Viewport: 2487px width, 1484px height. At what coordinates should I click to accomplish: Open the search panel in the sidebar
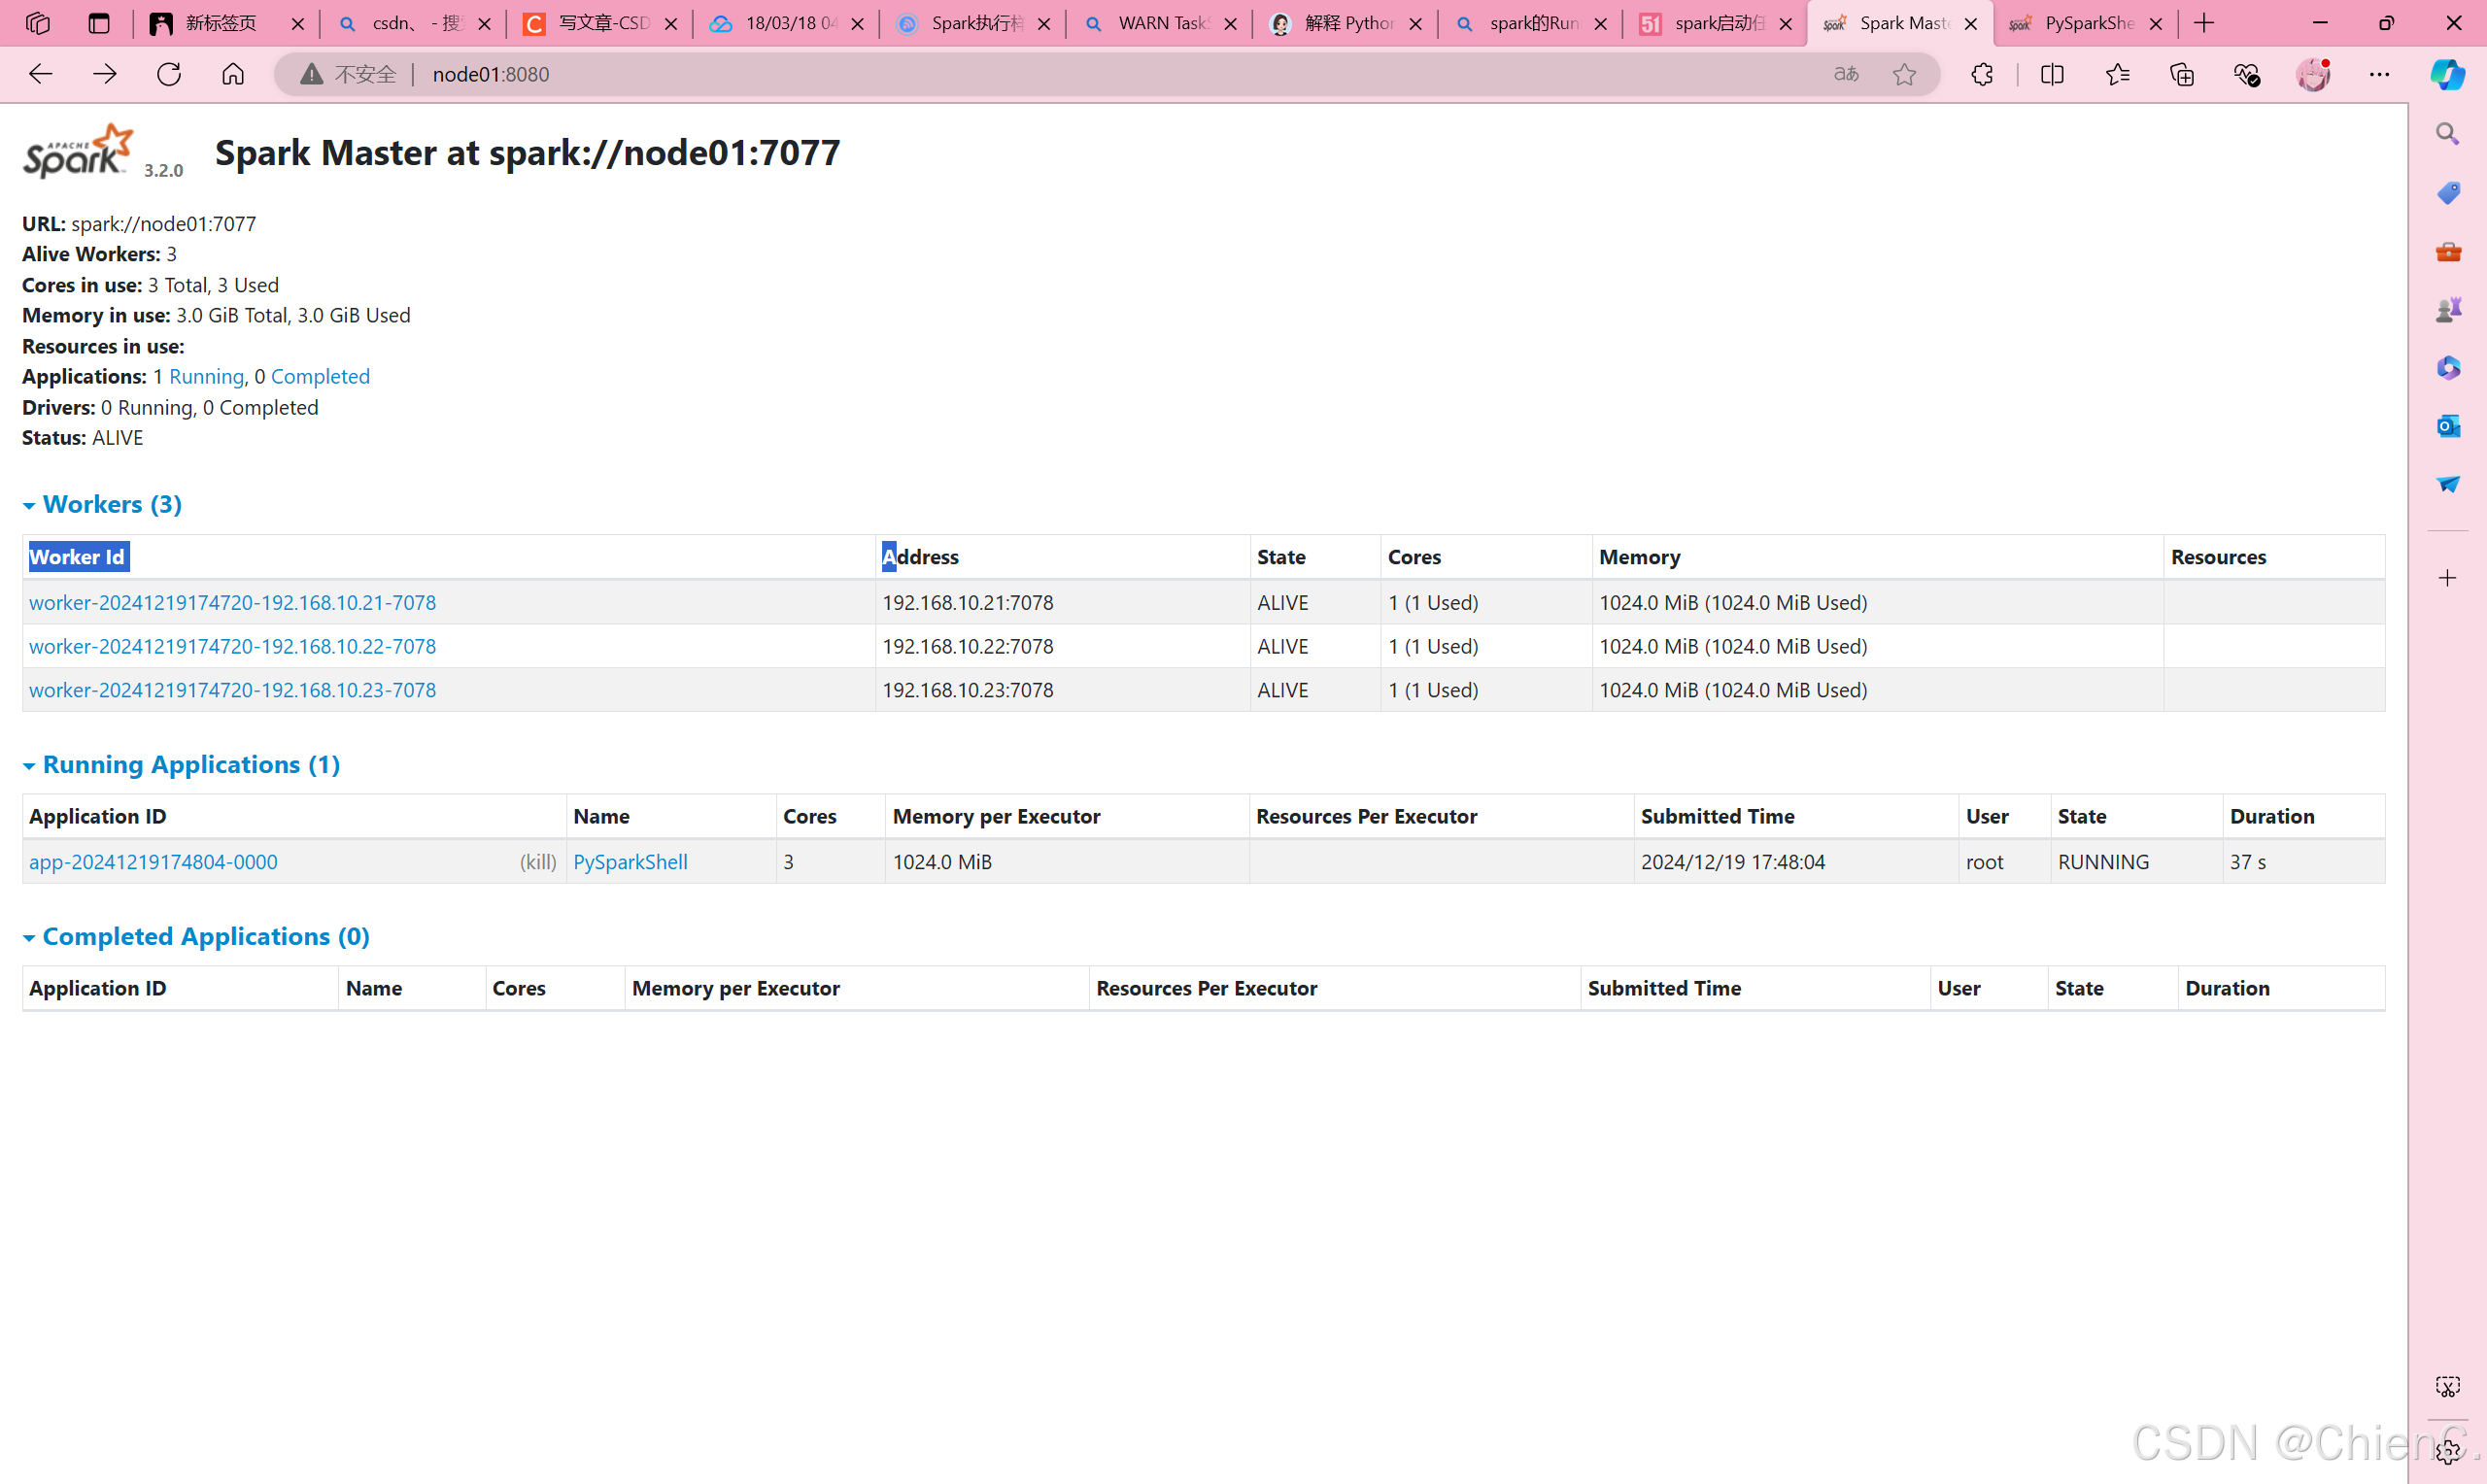2448,133
